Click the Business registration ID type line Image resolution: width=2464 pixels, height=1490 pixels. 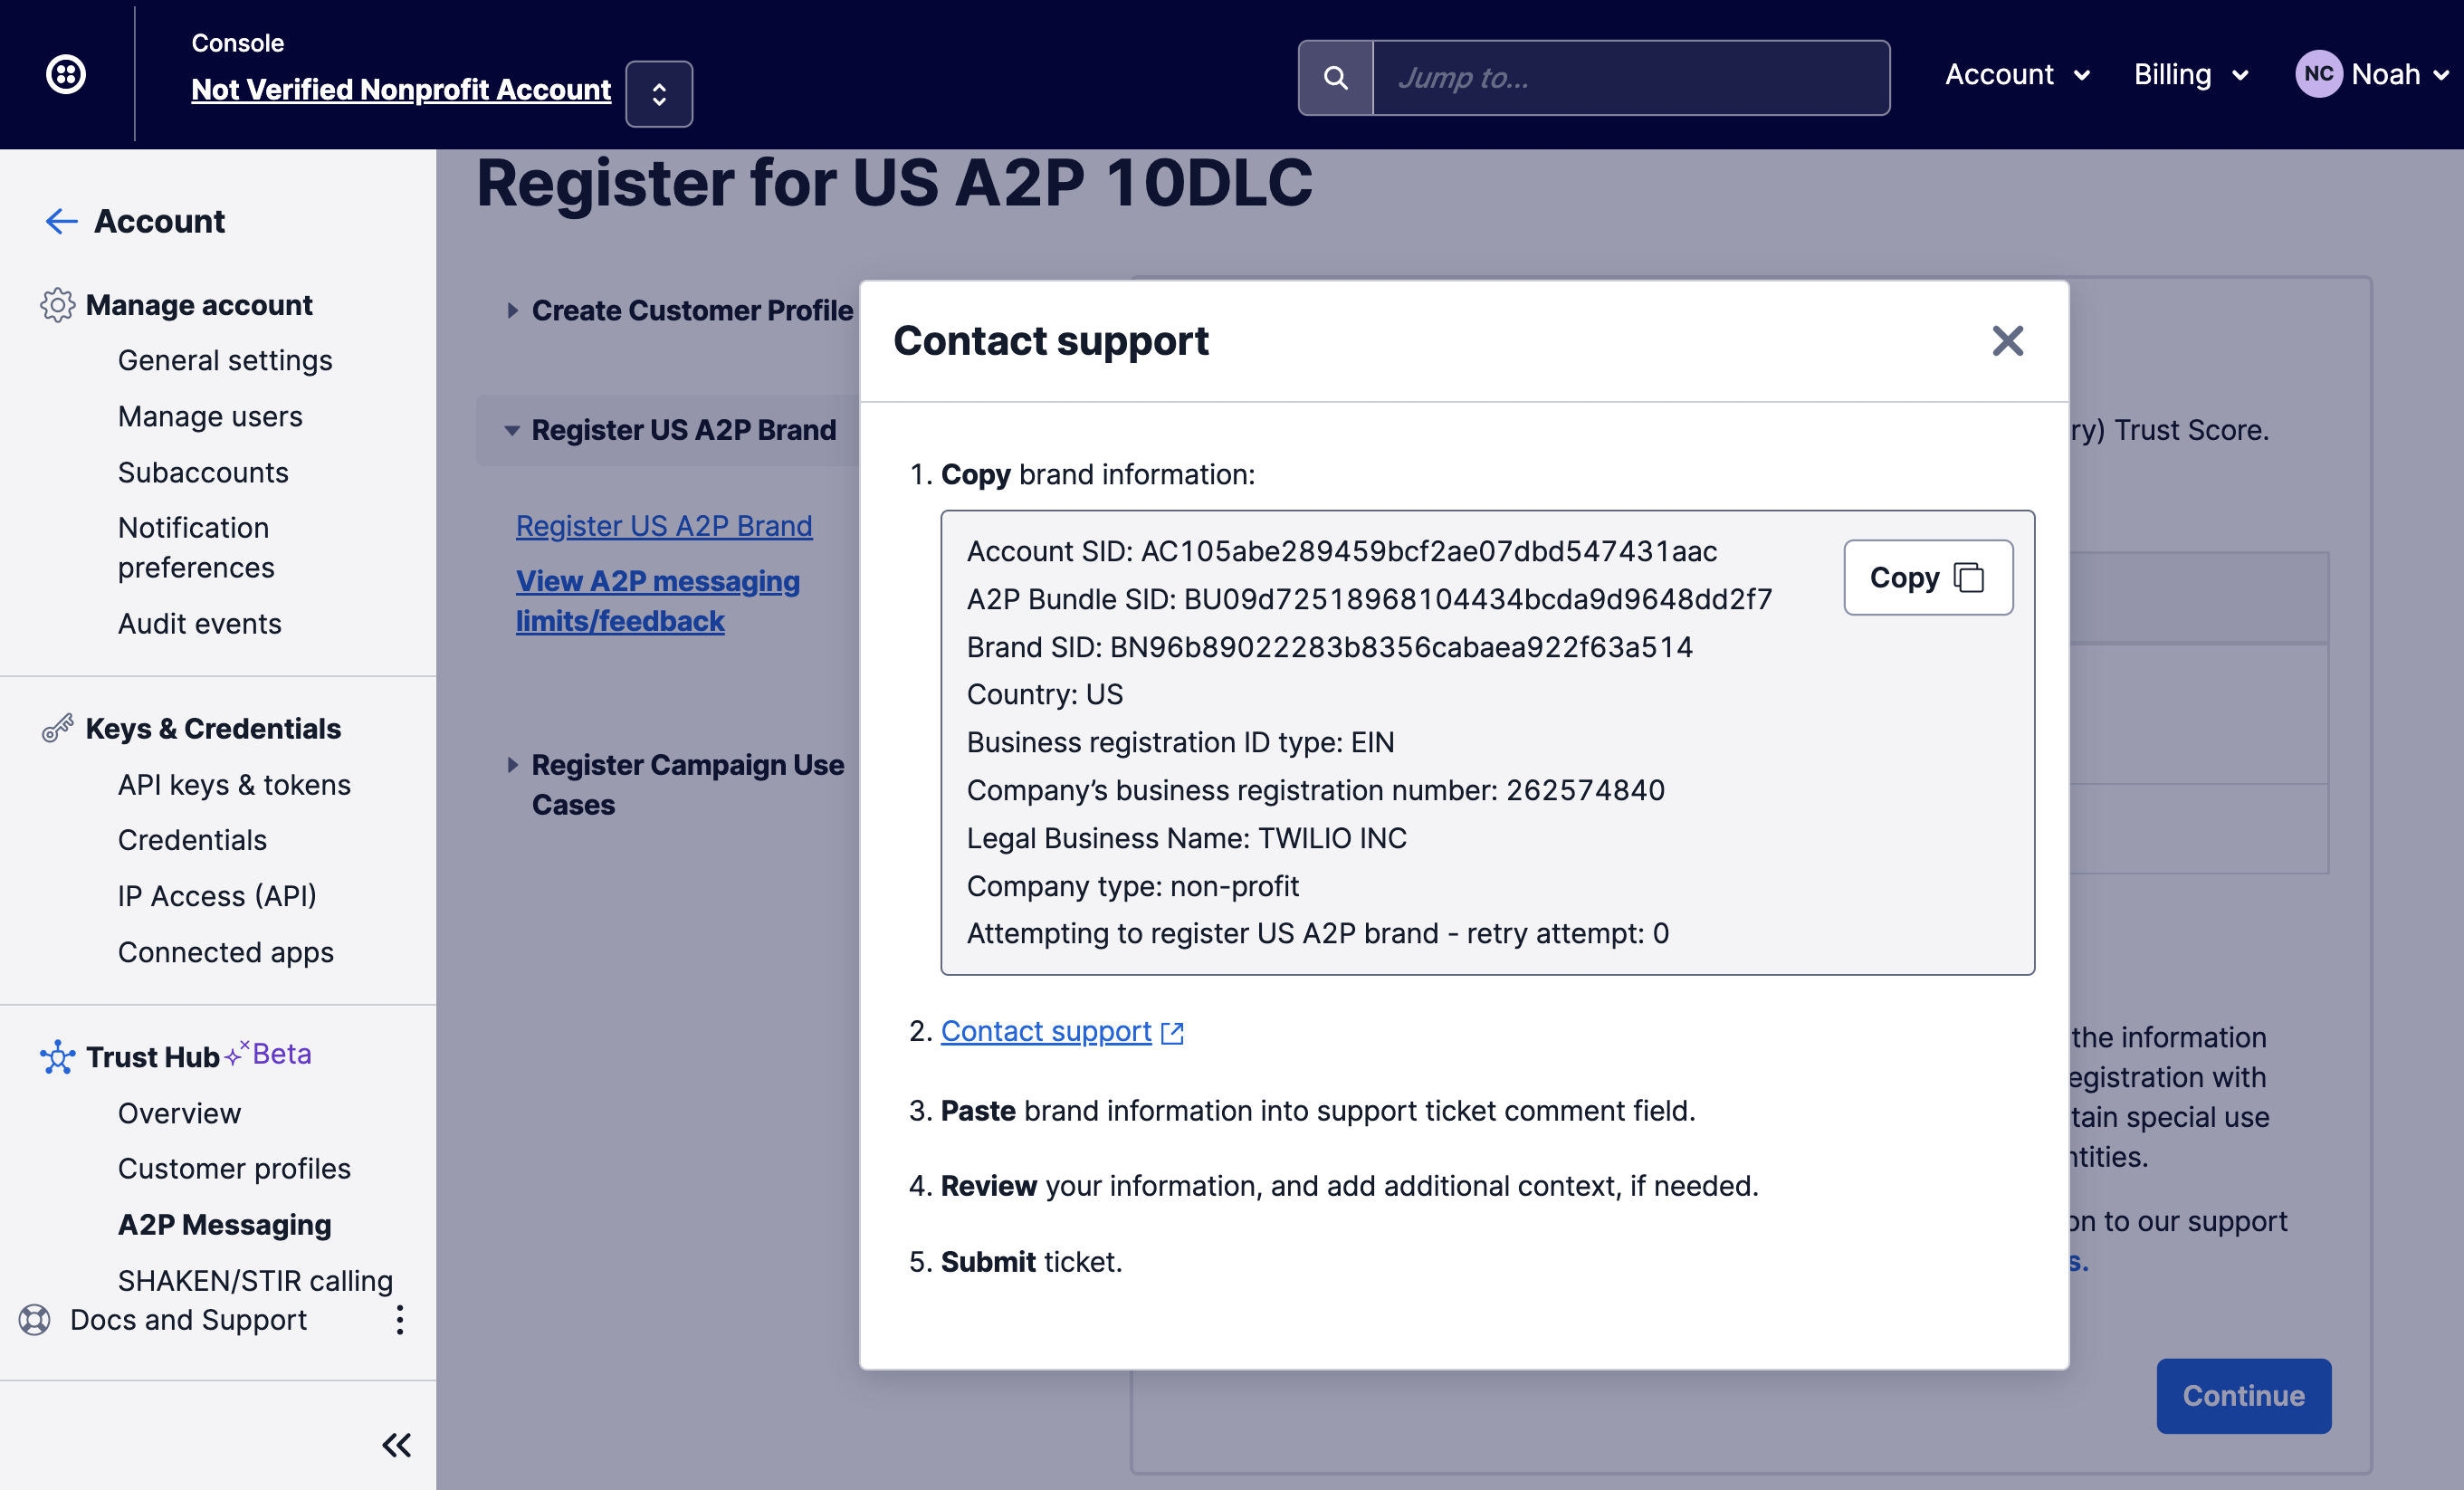[x=1181, y=742]
